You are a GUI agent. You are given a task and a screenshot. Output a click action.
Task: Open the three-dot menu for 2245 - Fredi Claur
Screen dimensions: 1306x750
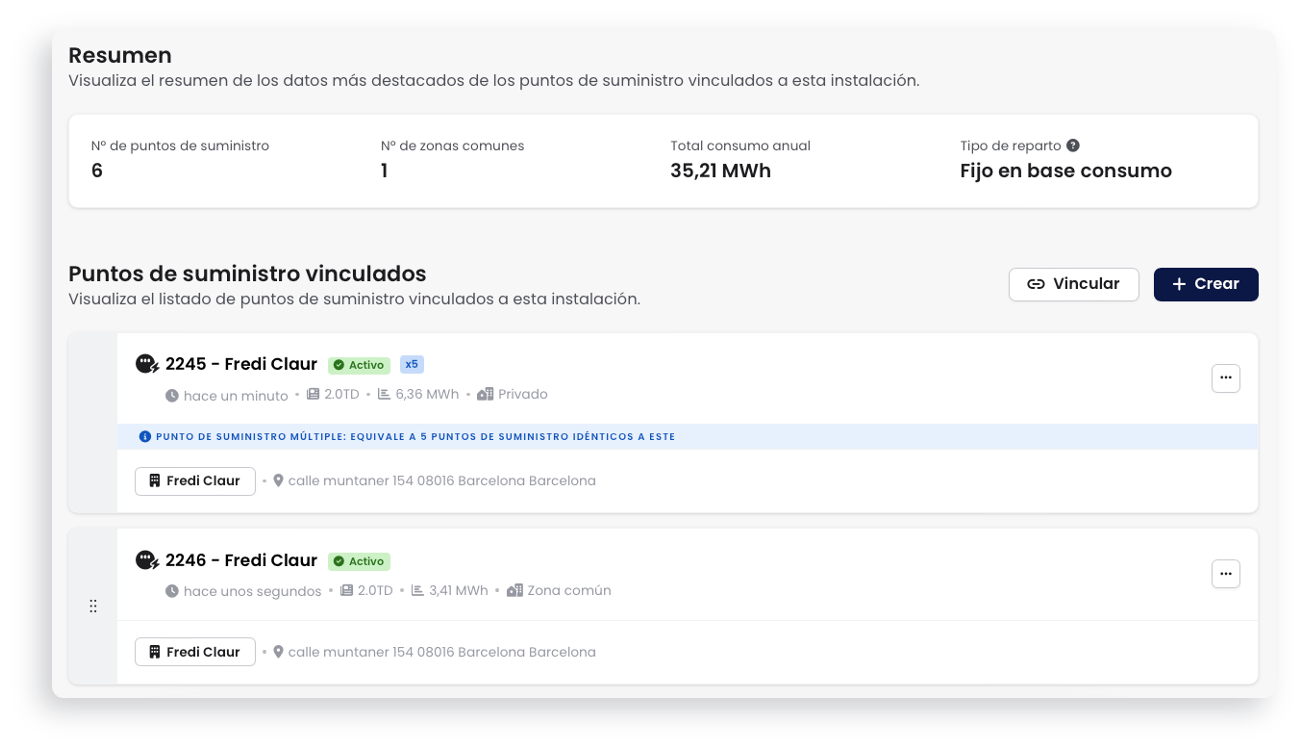tap(1226, 378)
